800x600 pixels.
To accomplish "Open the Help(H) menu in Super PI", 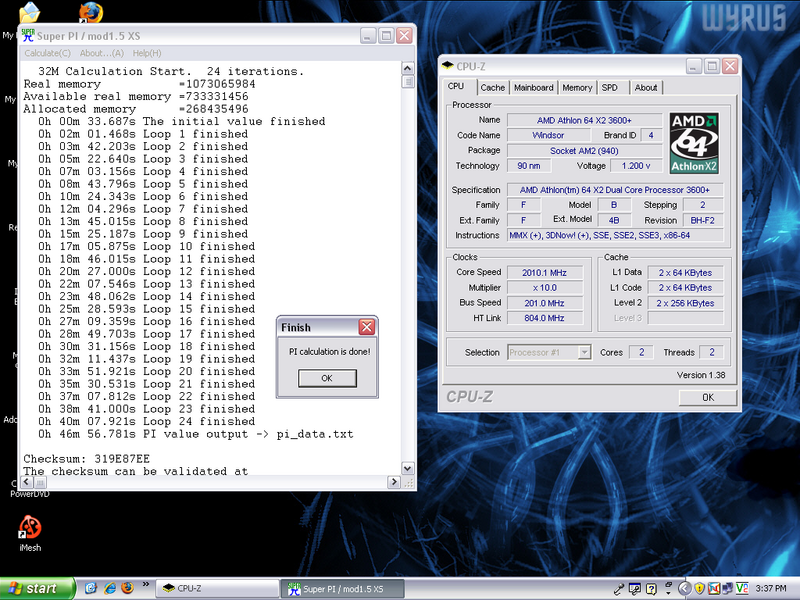I will click(147, 53).
